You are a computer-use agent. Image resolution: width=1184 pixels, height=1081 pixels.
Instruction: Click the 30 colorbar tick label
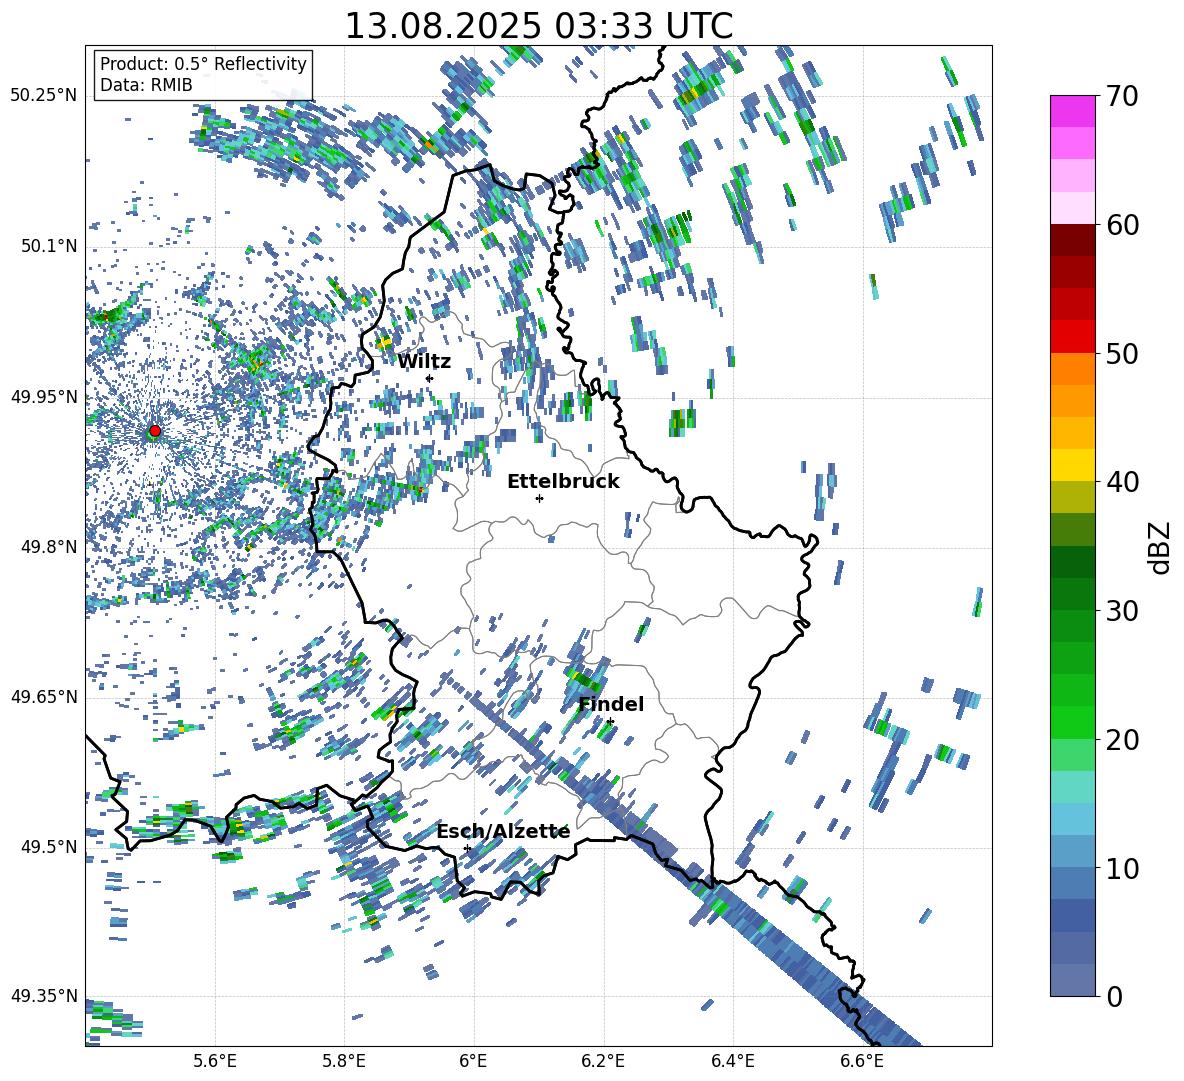tap(1122, 611)
